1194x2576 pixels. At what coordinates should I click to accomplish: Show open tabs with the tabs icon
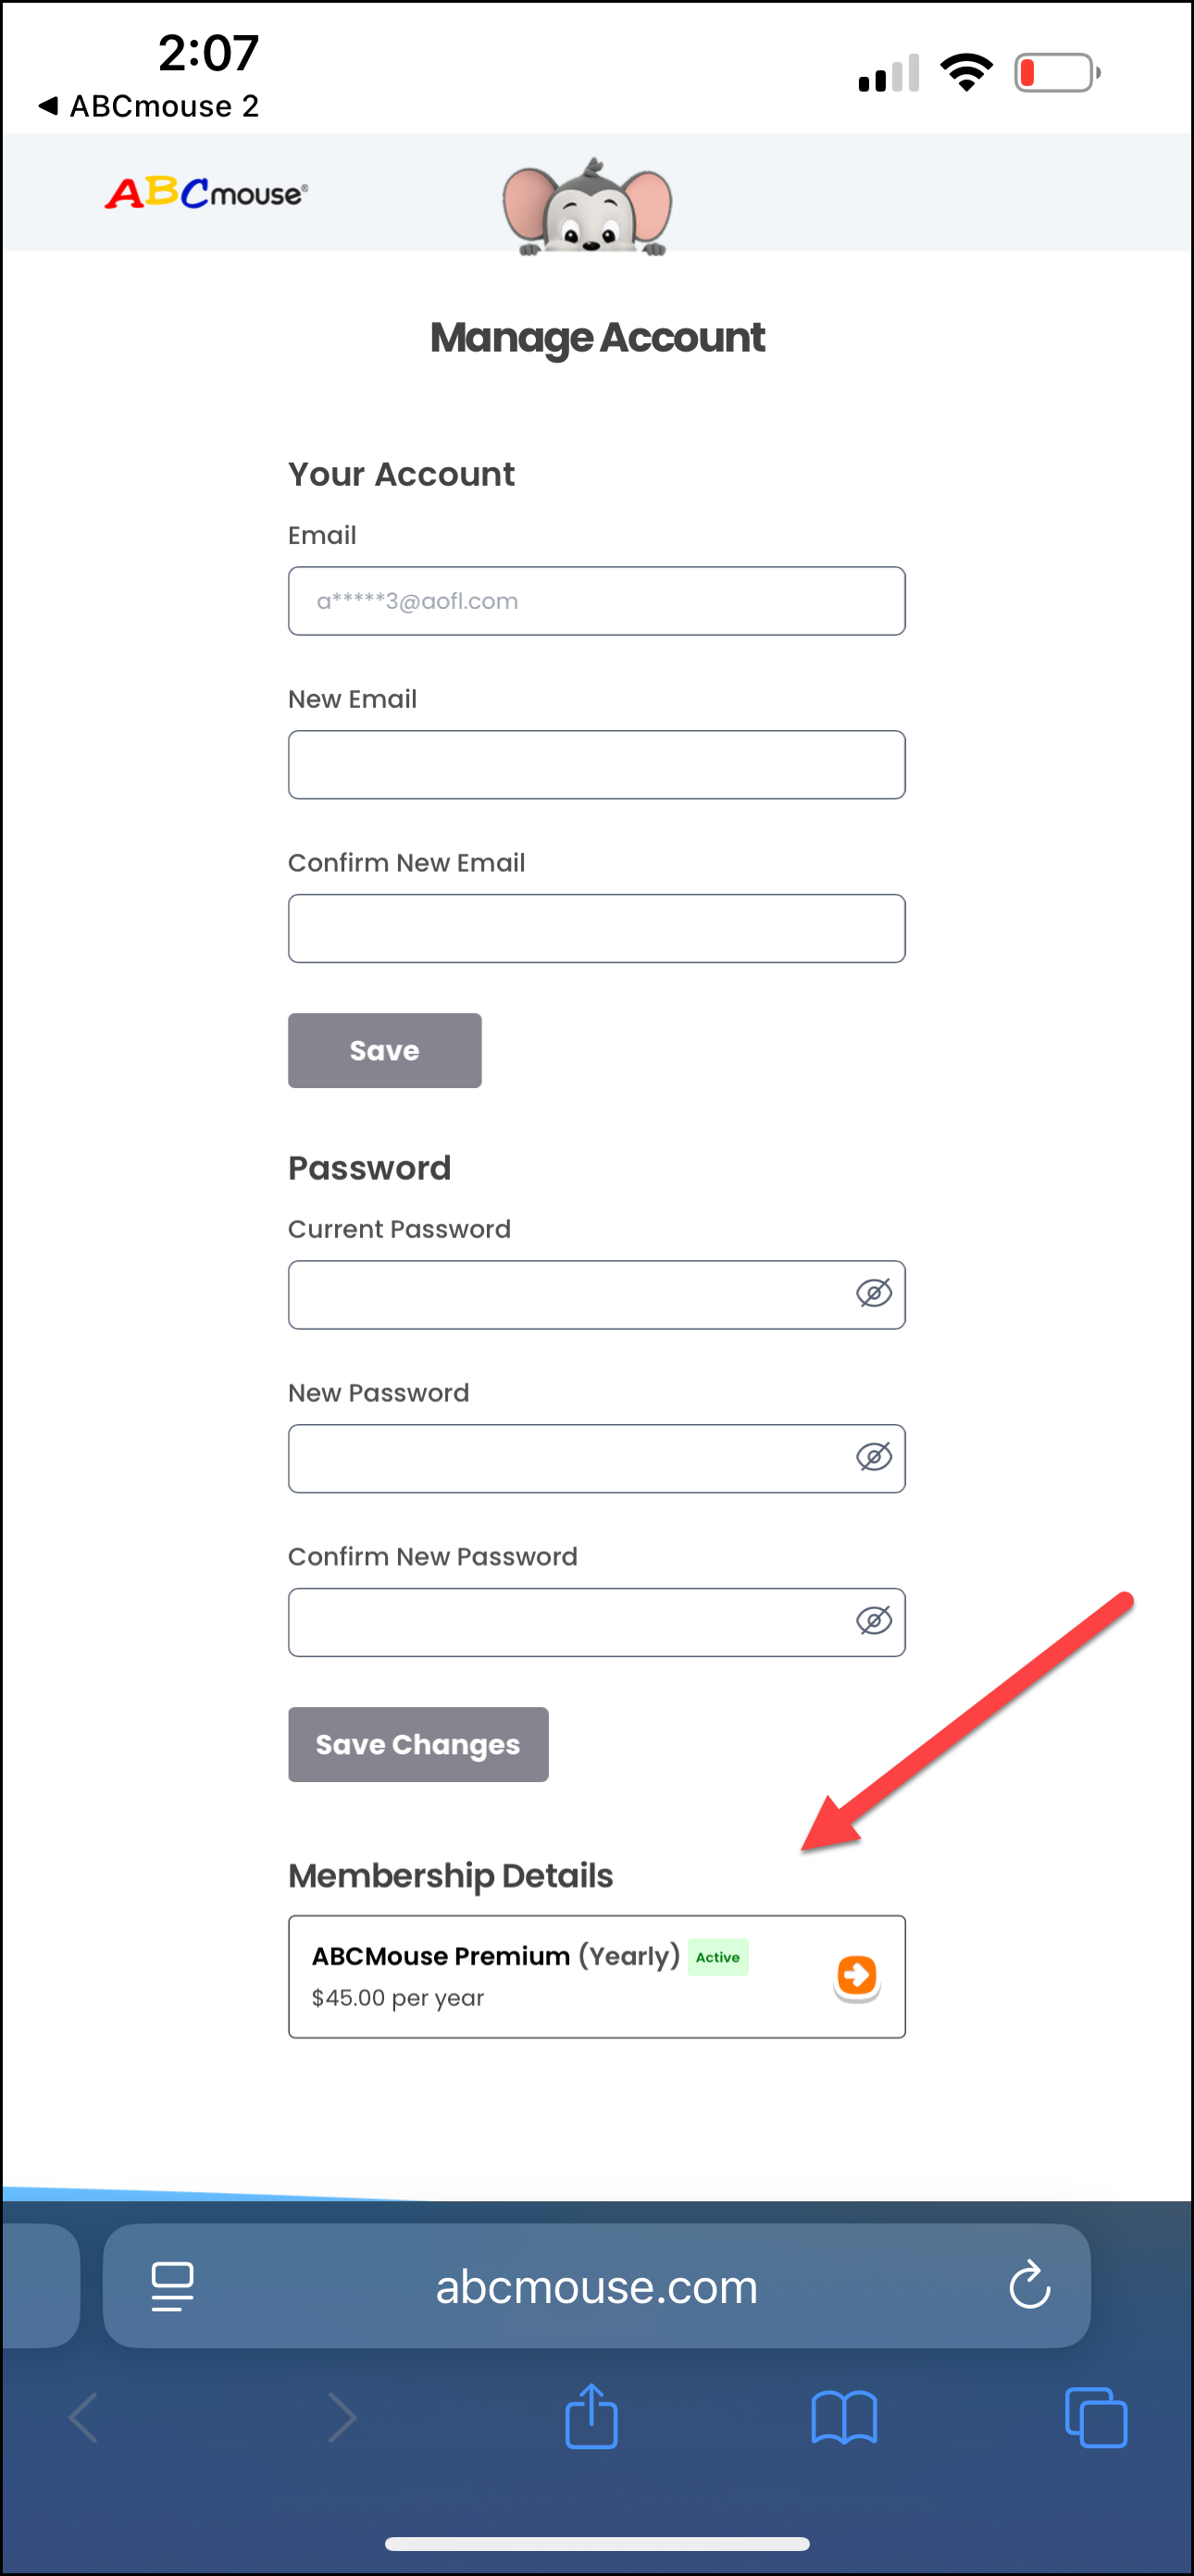pos(1096,2418)
